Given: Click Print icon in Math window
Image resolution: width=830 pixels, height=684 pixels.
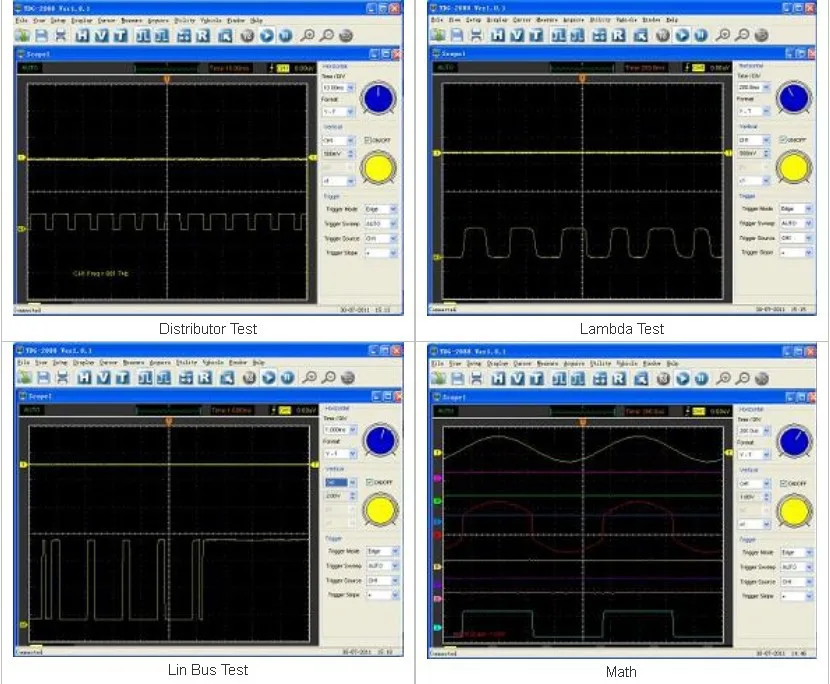Looking at the screenshot, I should pyautogui.click(x=477, y=379).
